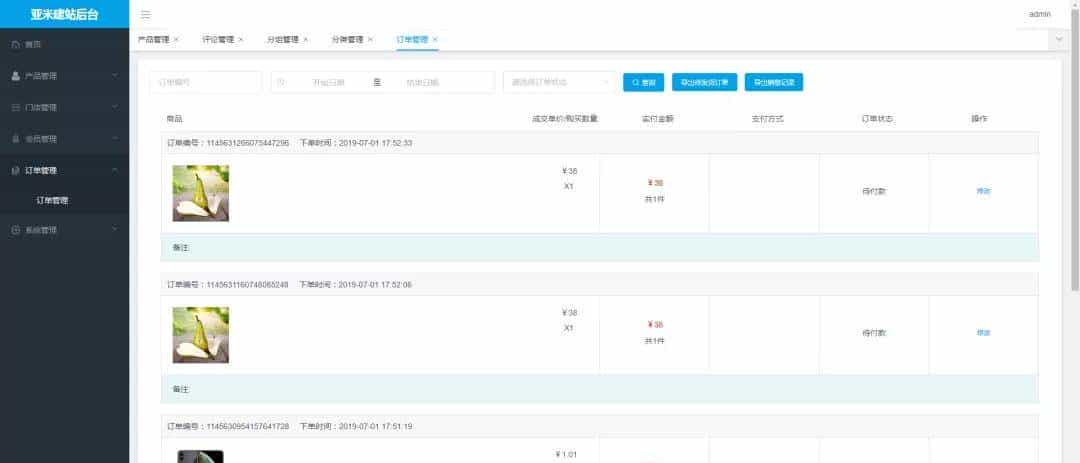Click the red ¥38 amount of order 17:52:06

[x=654, y=325]
